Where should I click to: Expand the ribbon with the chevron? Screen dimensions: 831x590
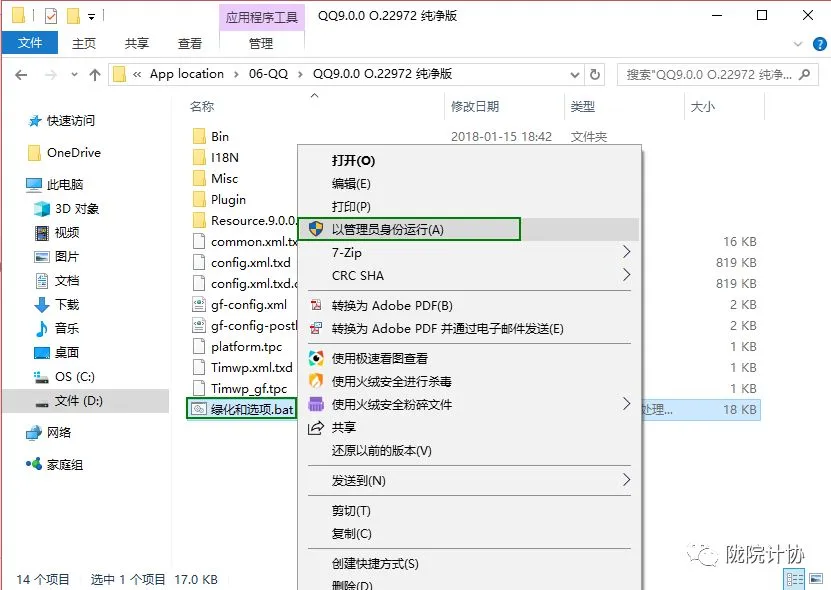[x=798, y=44]
